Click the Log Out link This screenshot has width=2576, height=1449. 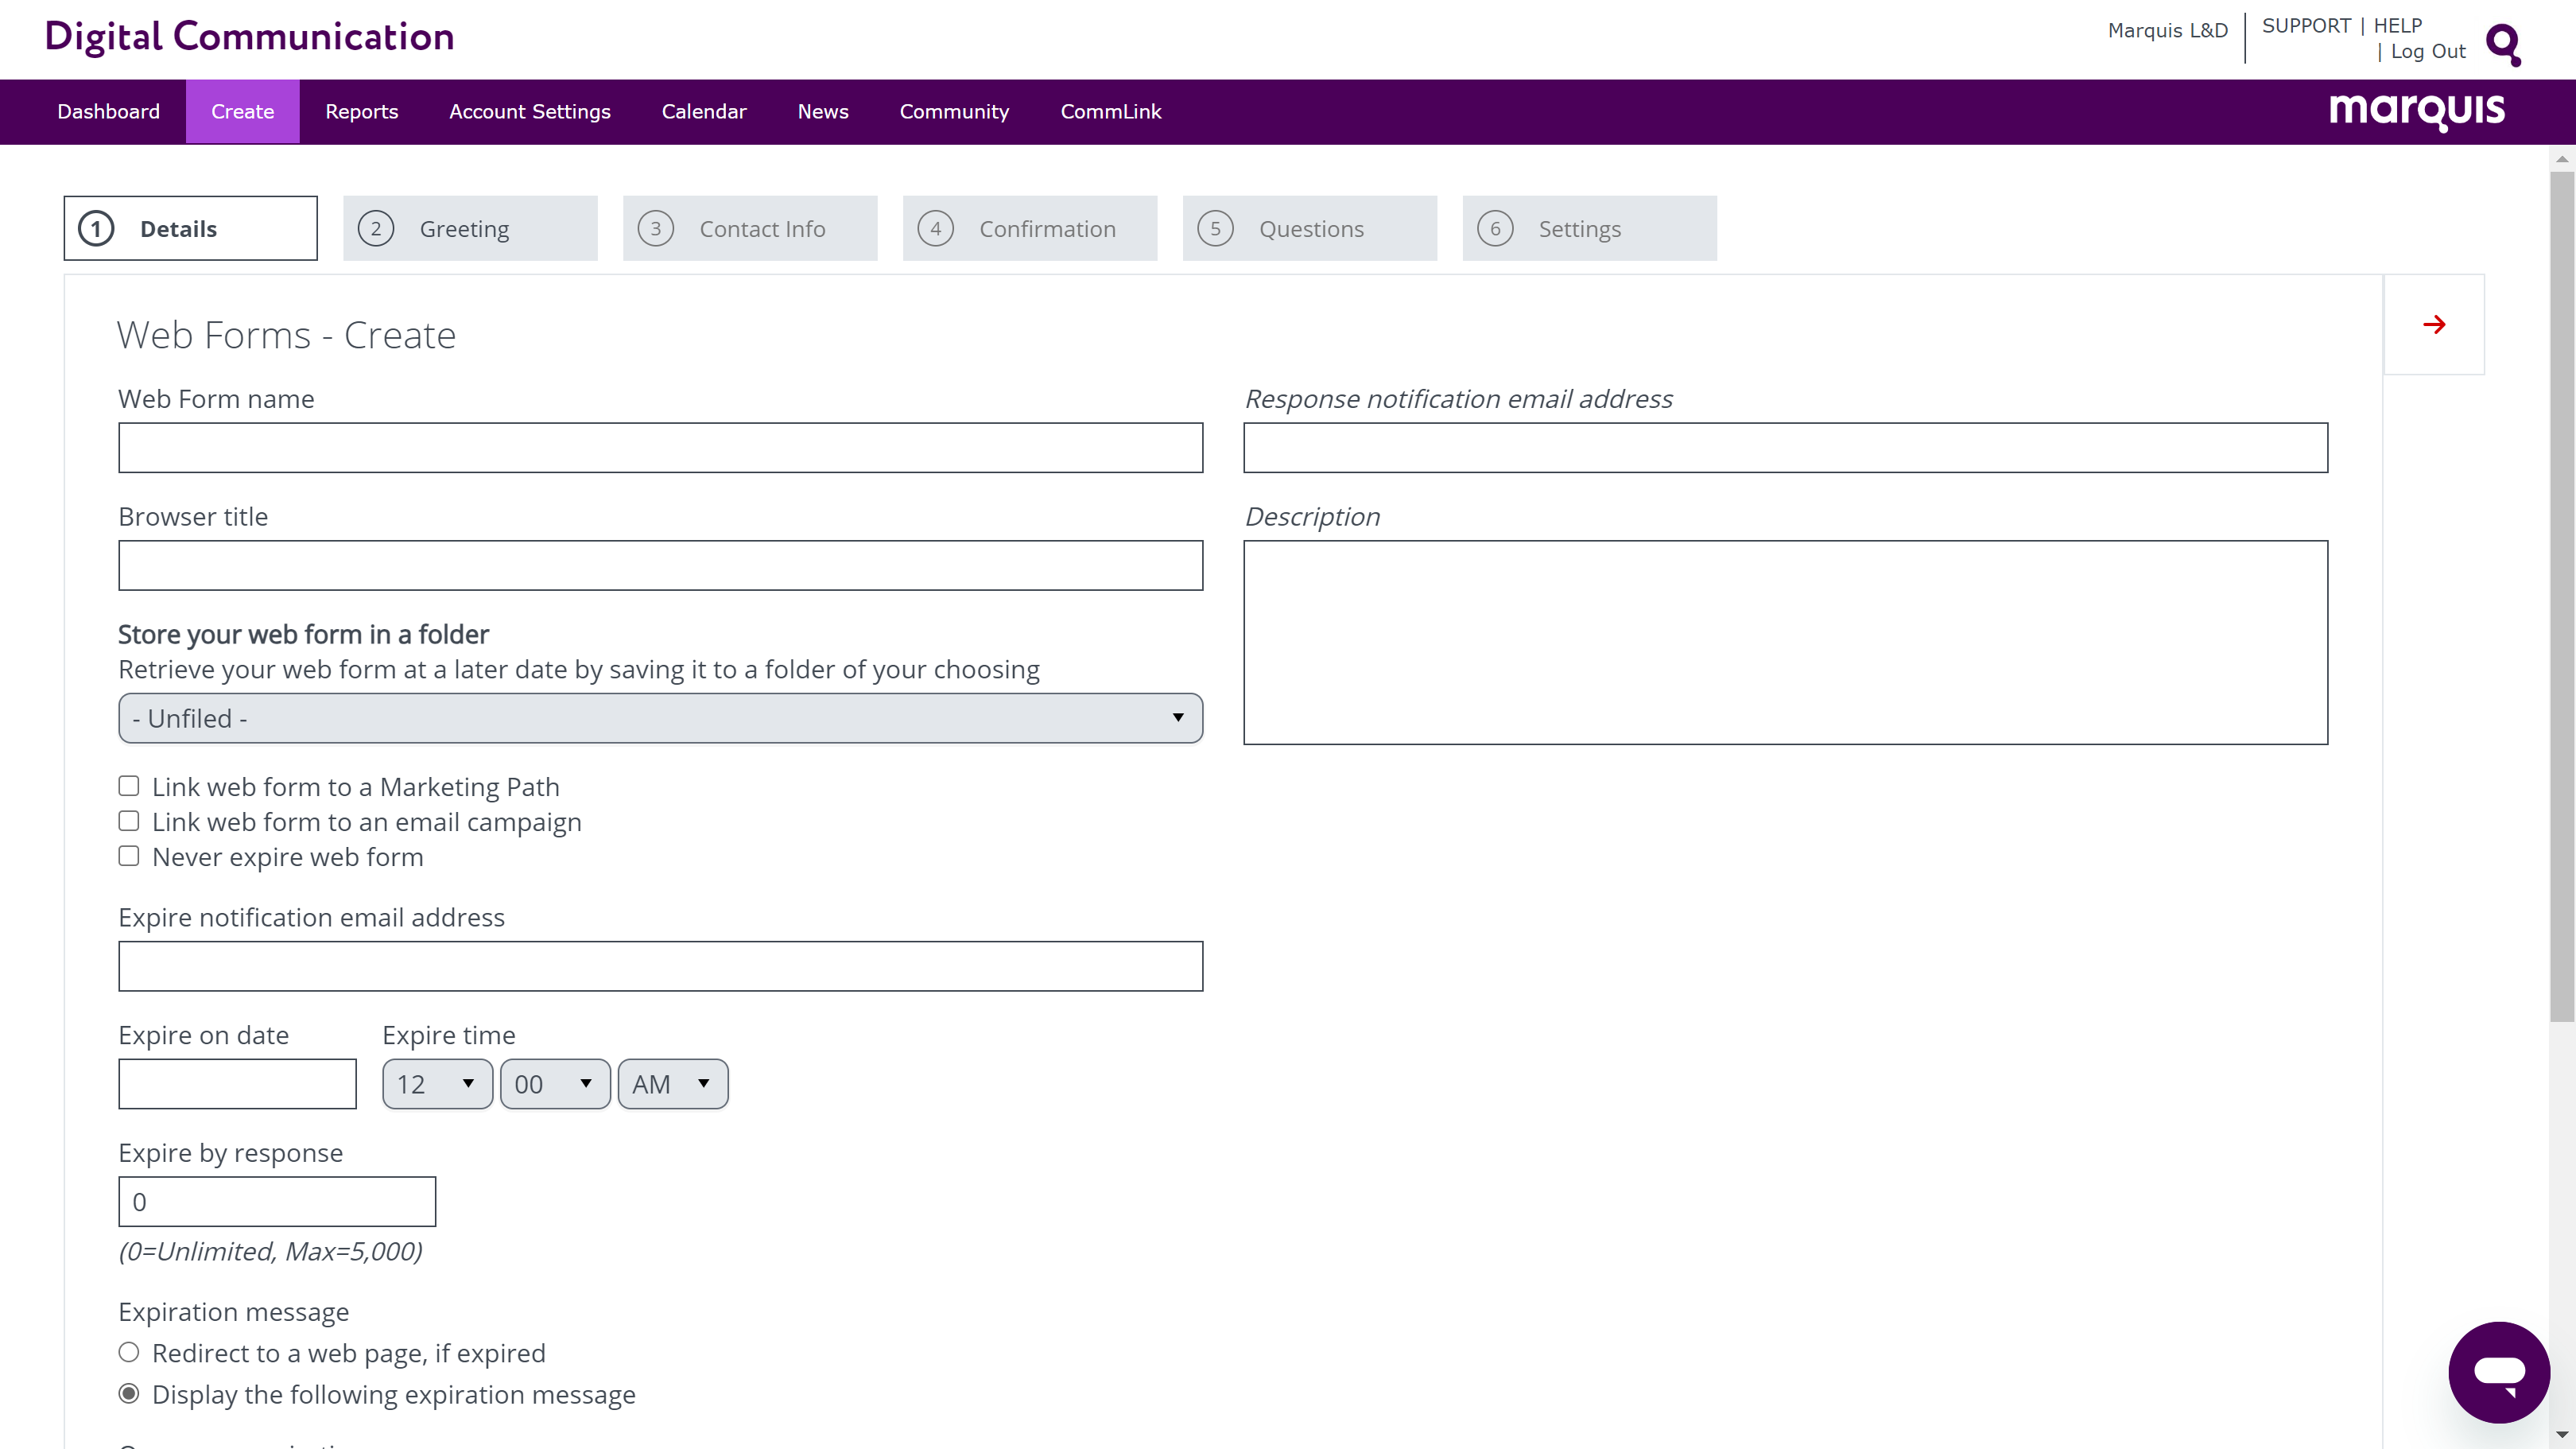[2428, 51]
